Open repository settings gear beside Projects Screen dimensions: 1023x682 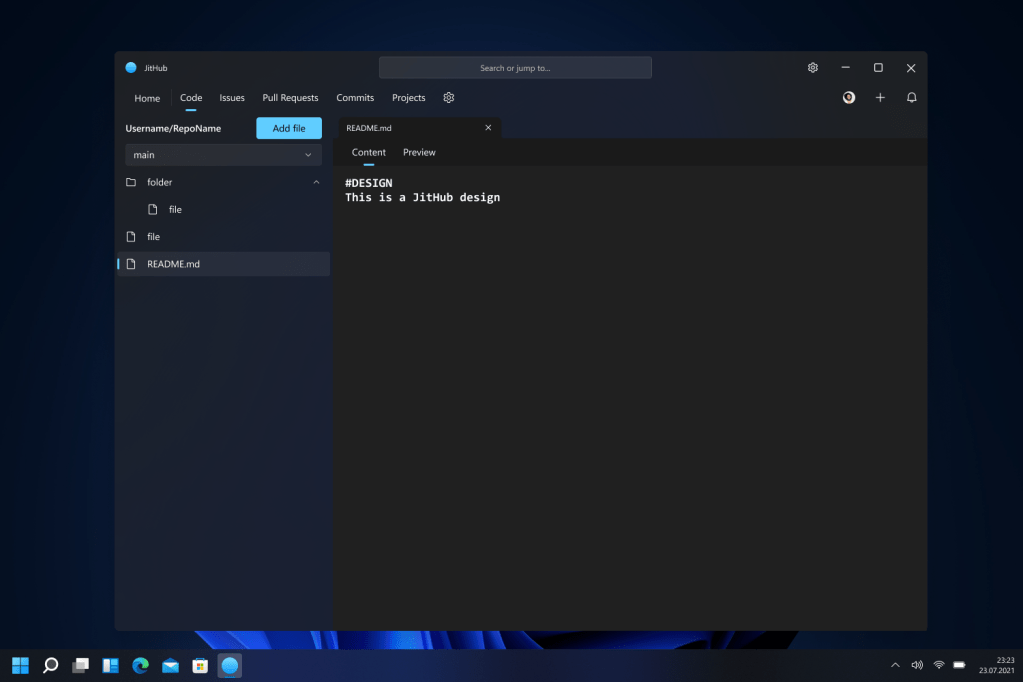click(x=449, y=98)
